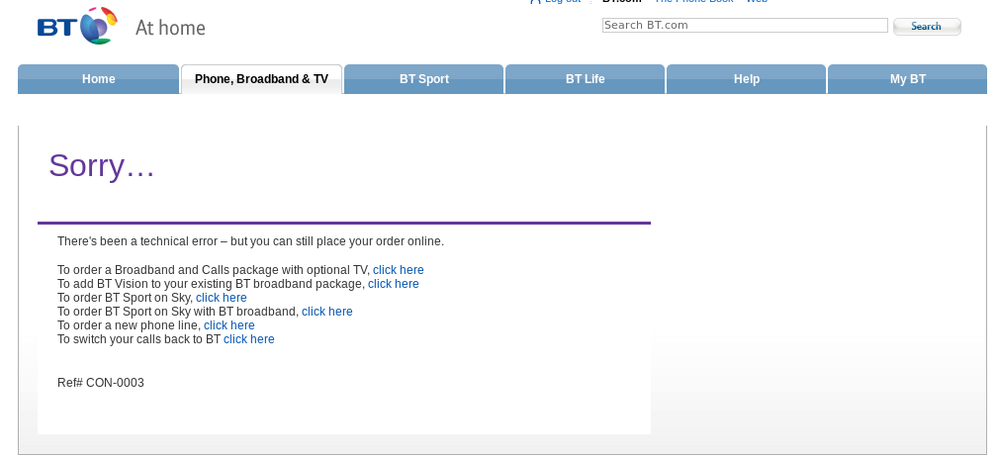
Task: Click the Search button
Action: click(926, 26)
